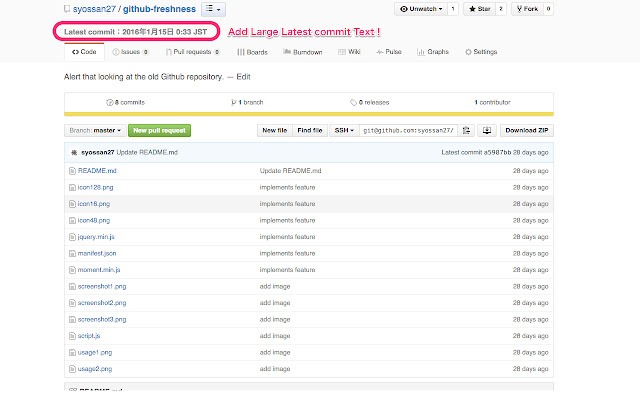640x400 pixels.
Task: Switch to the Issues tab
Action: tap(131, 52)
